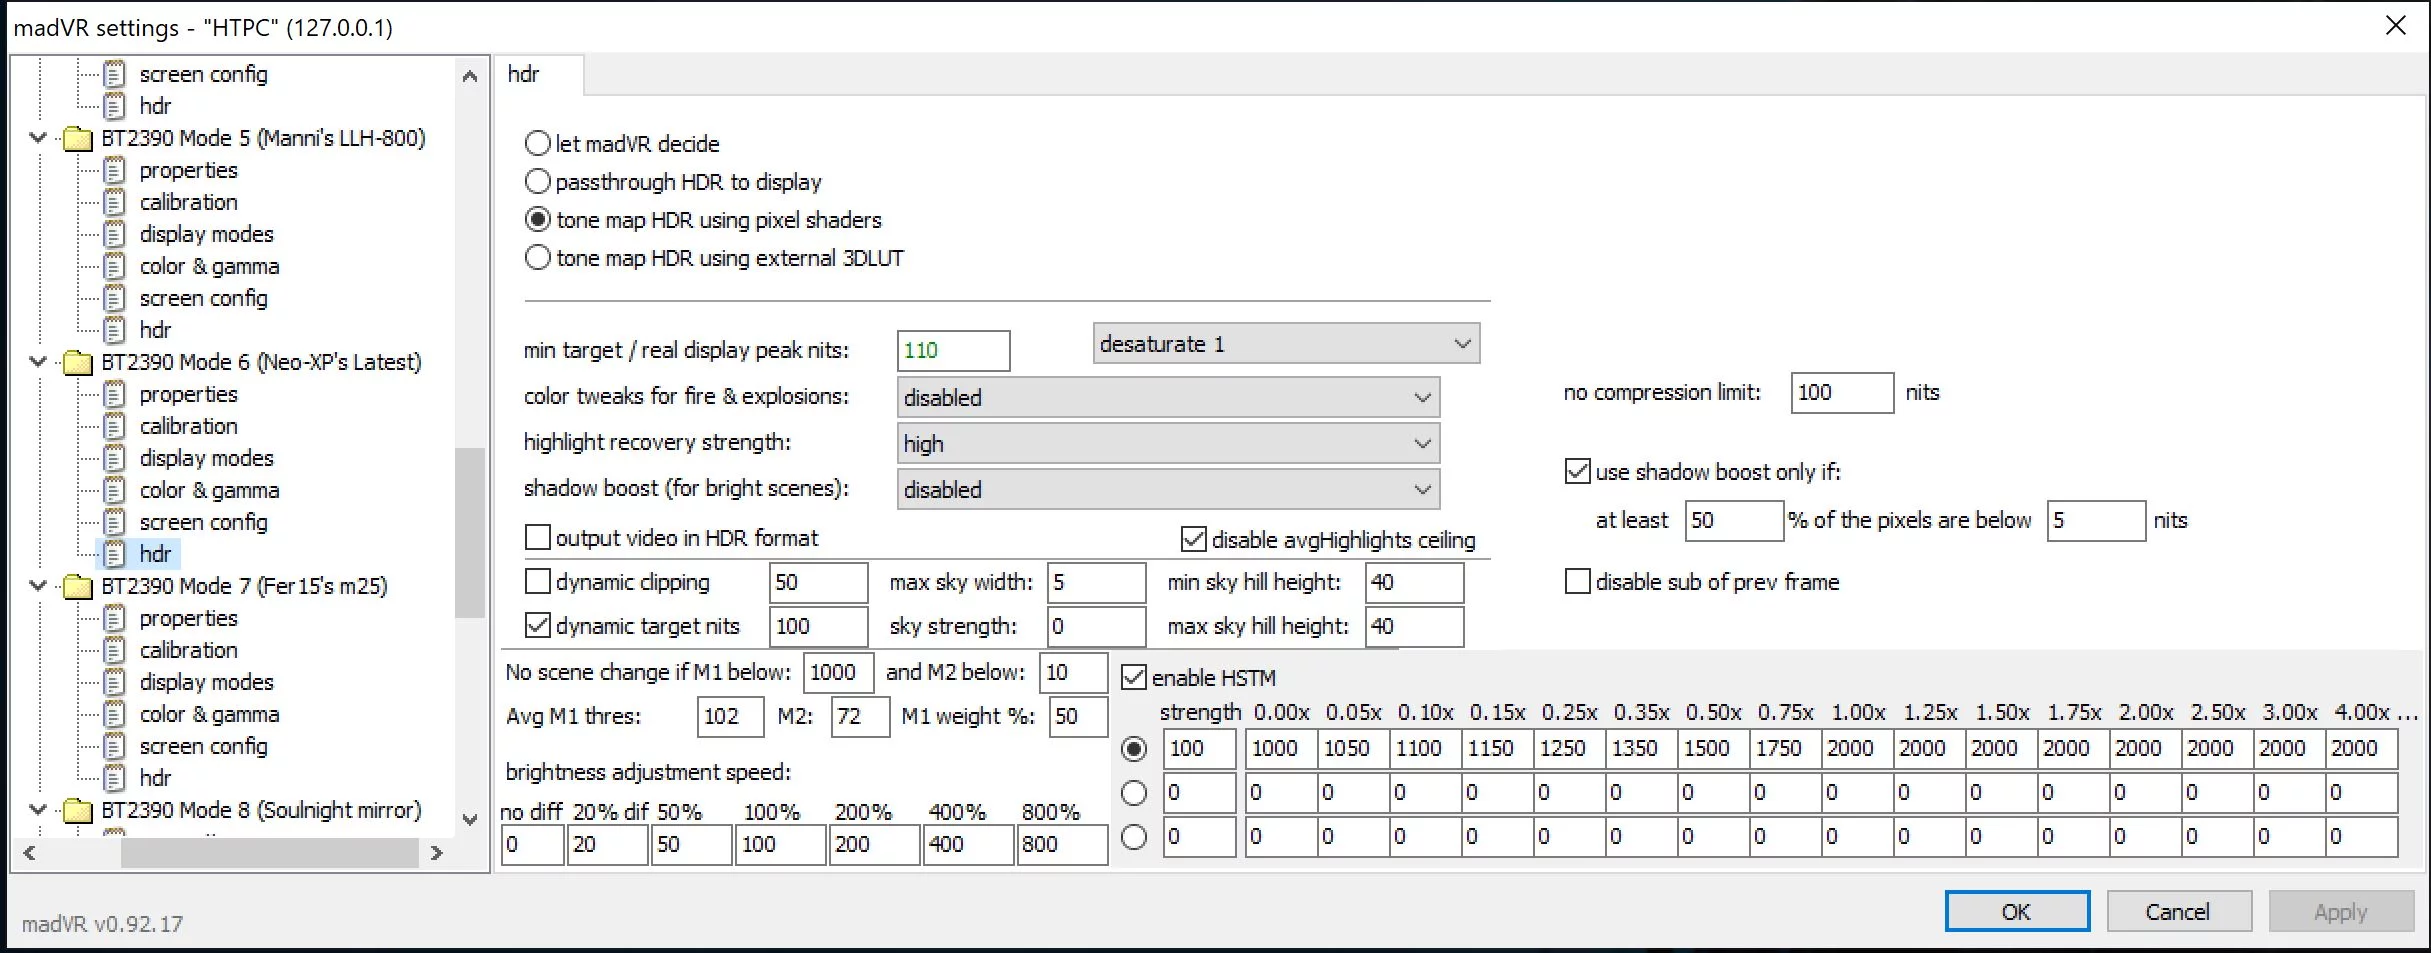Click the Cancel button
The image size is (2431, 953).
[2179, 911]
